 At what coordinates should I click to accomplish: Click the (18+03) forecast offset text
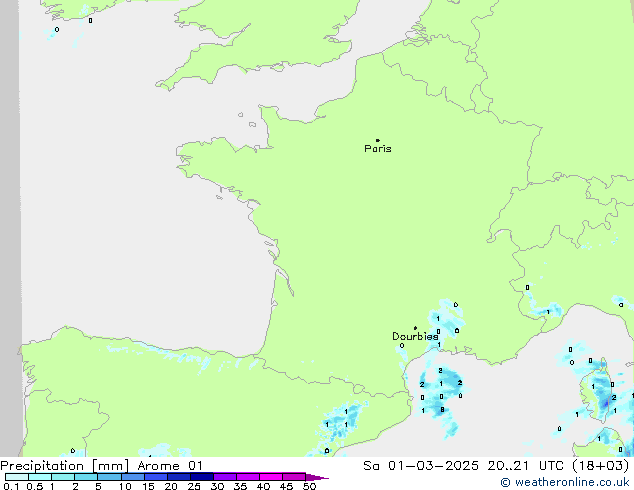click(x=601, y=466)
